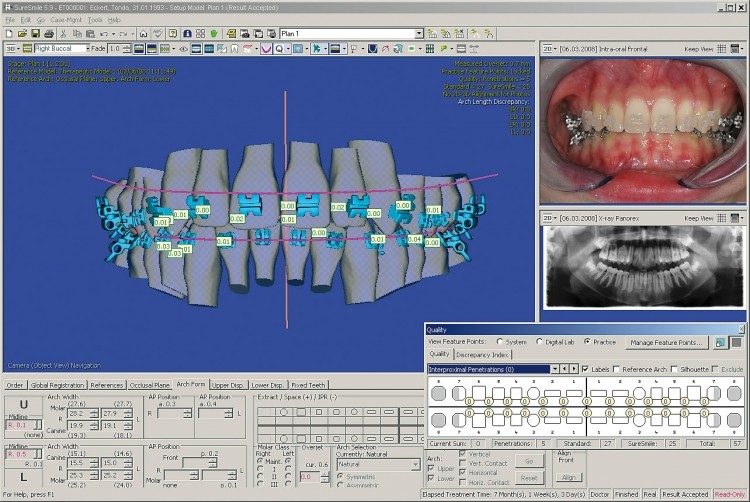Click the previous arrow next to penetrations dropdown

click(564, 369)
